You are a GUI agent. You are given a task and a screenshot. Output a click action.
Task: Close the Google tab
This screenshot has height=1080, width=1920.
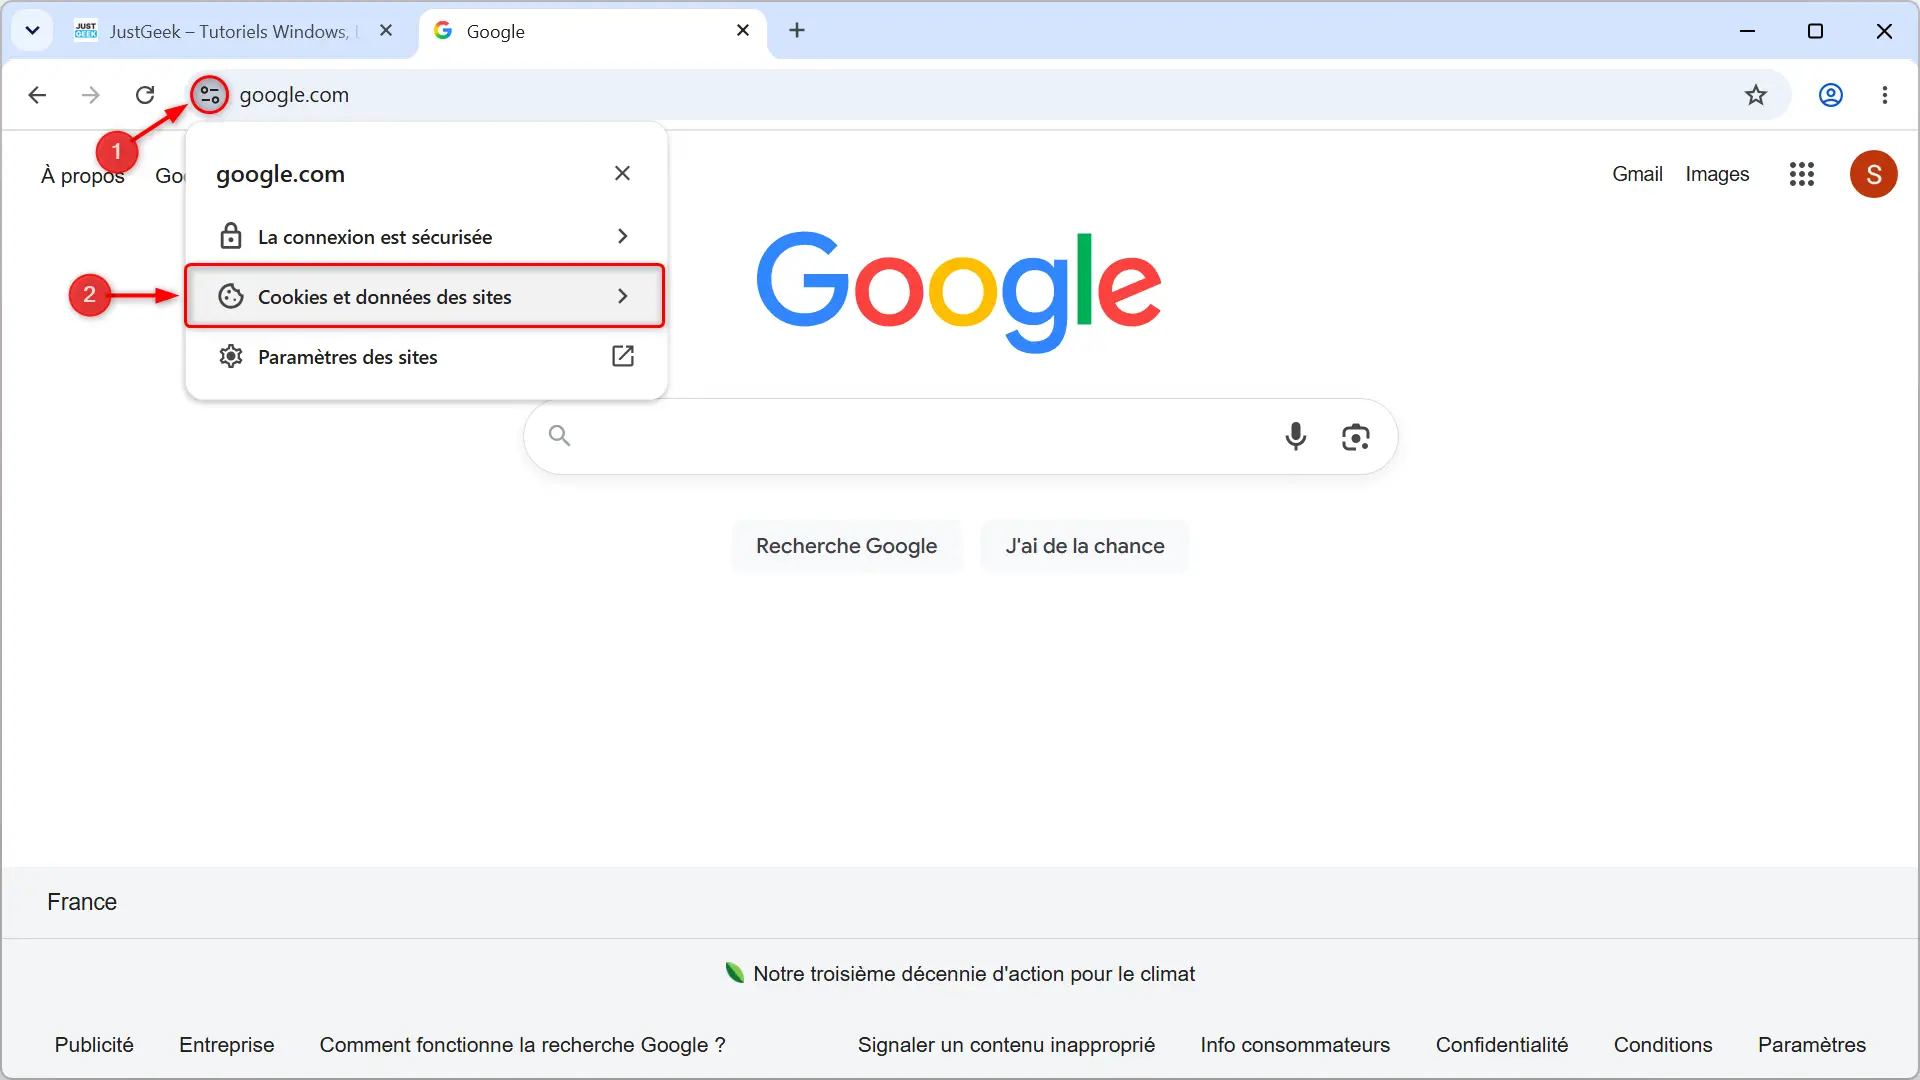(x=743, y=30)
